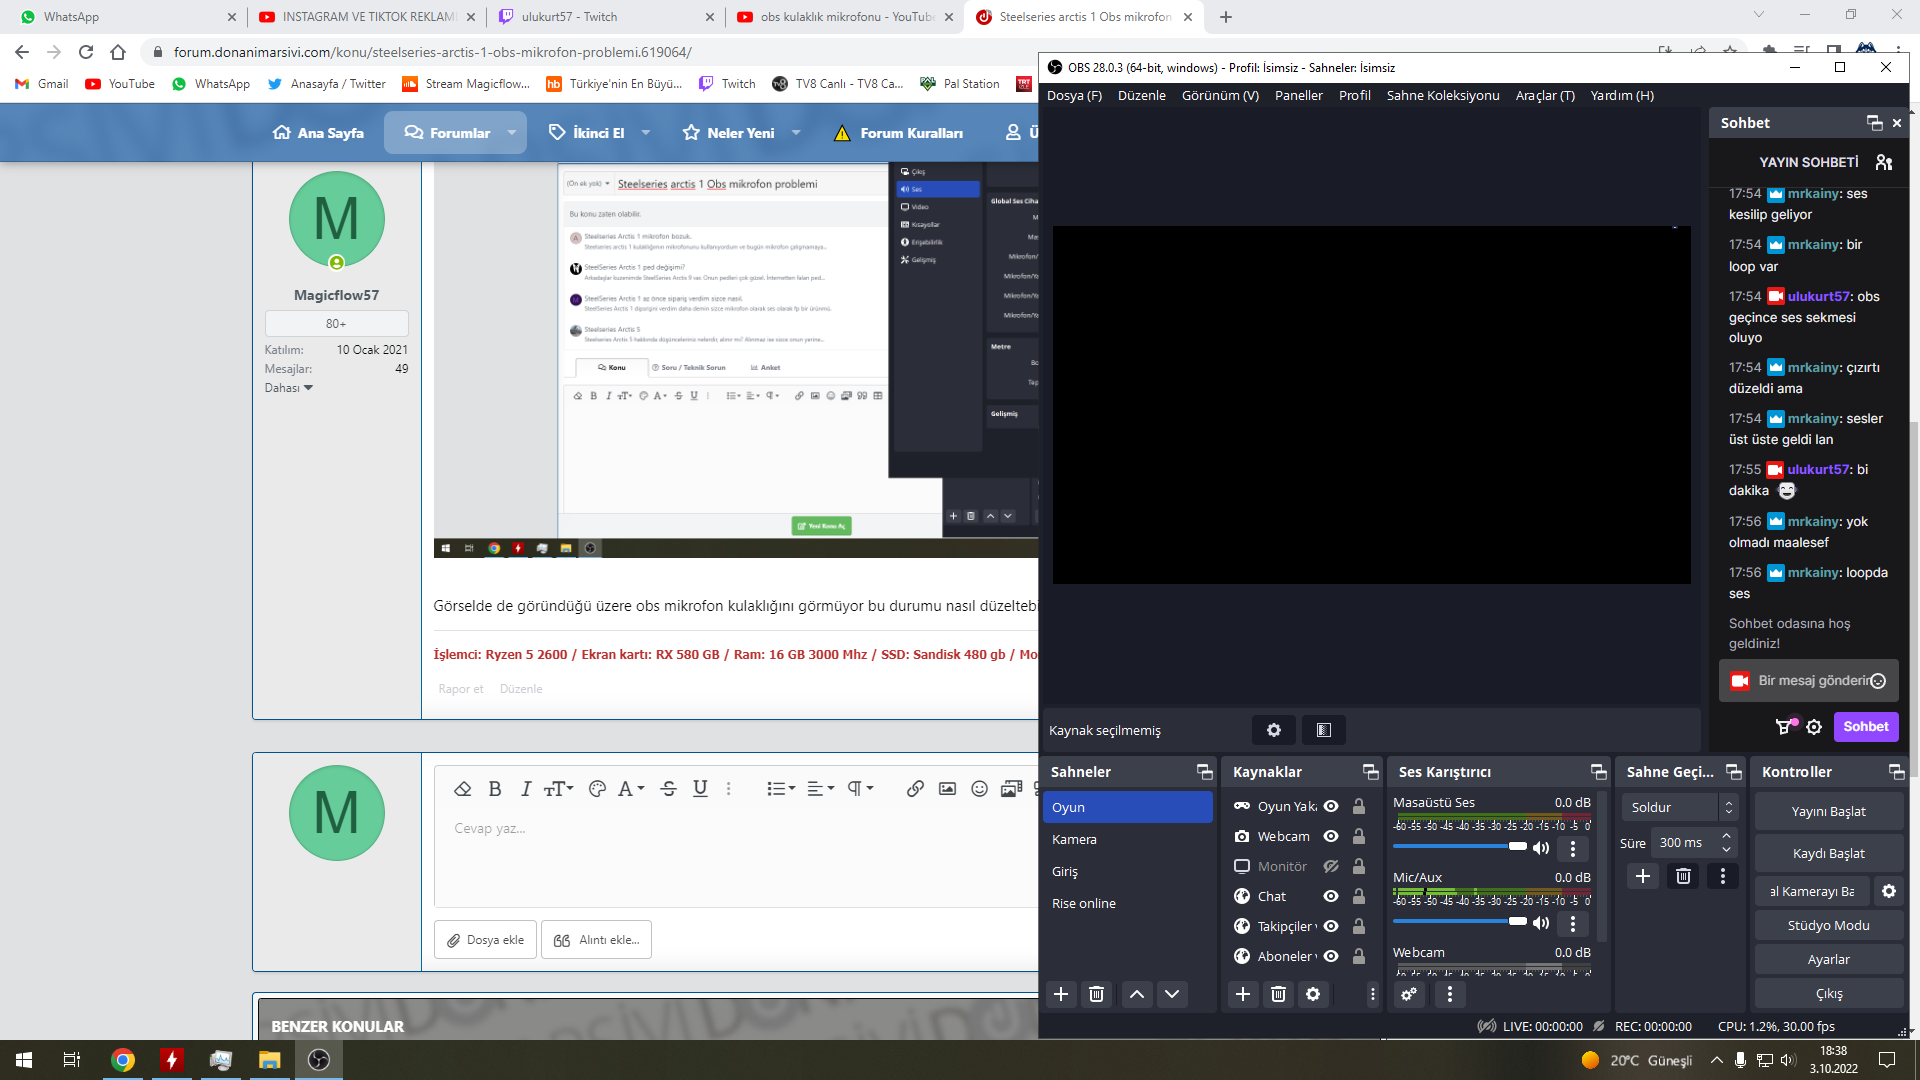This screenshot has width=1920, height=1080.
Task: Switch to ulukurt57 - Twitch browser tab
Action: click(x=606, y=17)
